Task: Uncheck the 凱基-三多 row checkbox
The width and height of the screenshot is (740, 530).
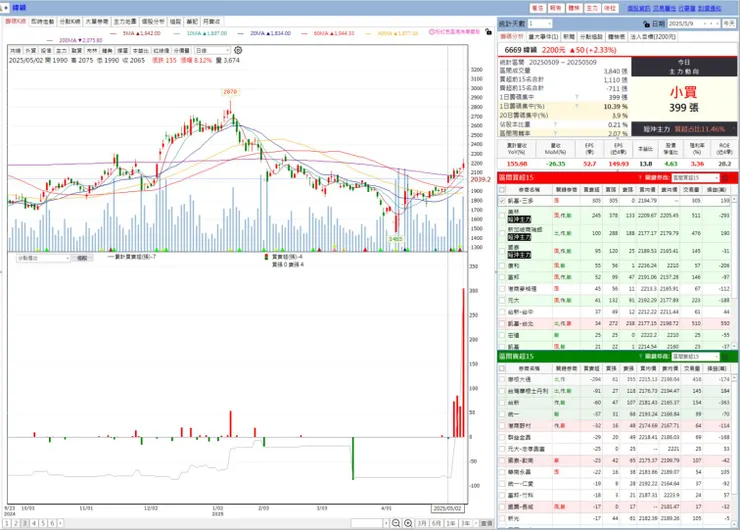Action: (502, 201)
